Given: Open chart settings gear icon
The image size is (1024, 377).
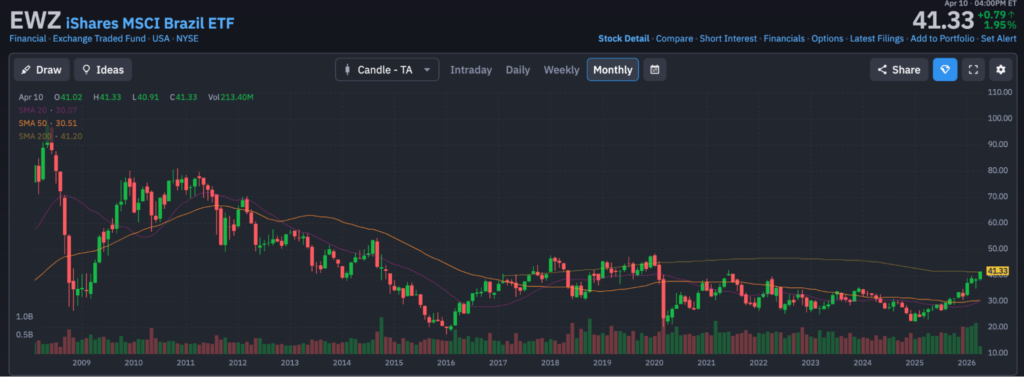Looking at the screenshot, I should click(x=1001, y=70).
